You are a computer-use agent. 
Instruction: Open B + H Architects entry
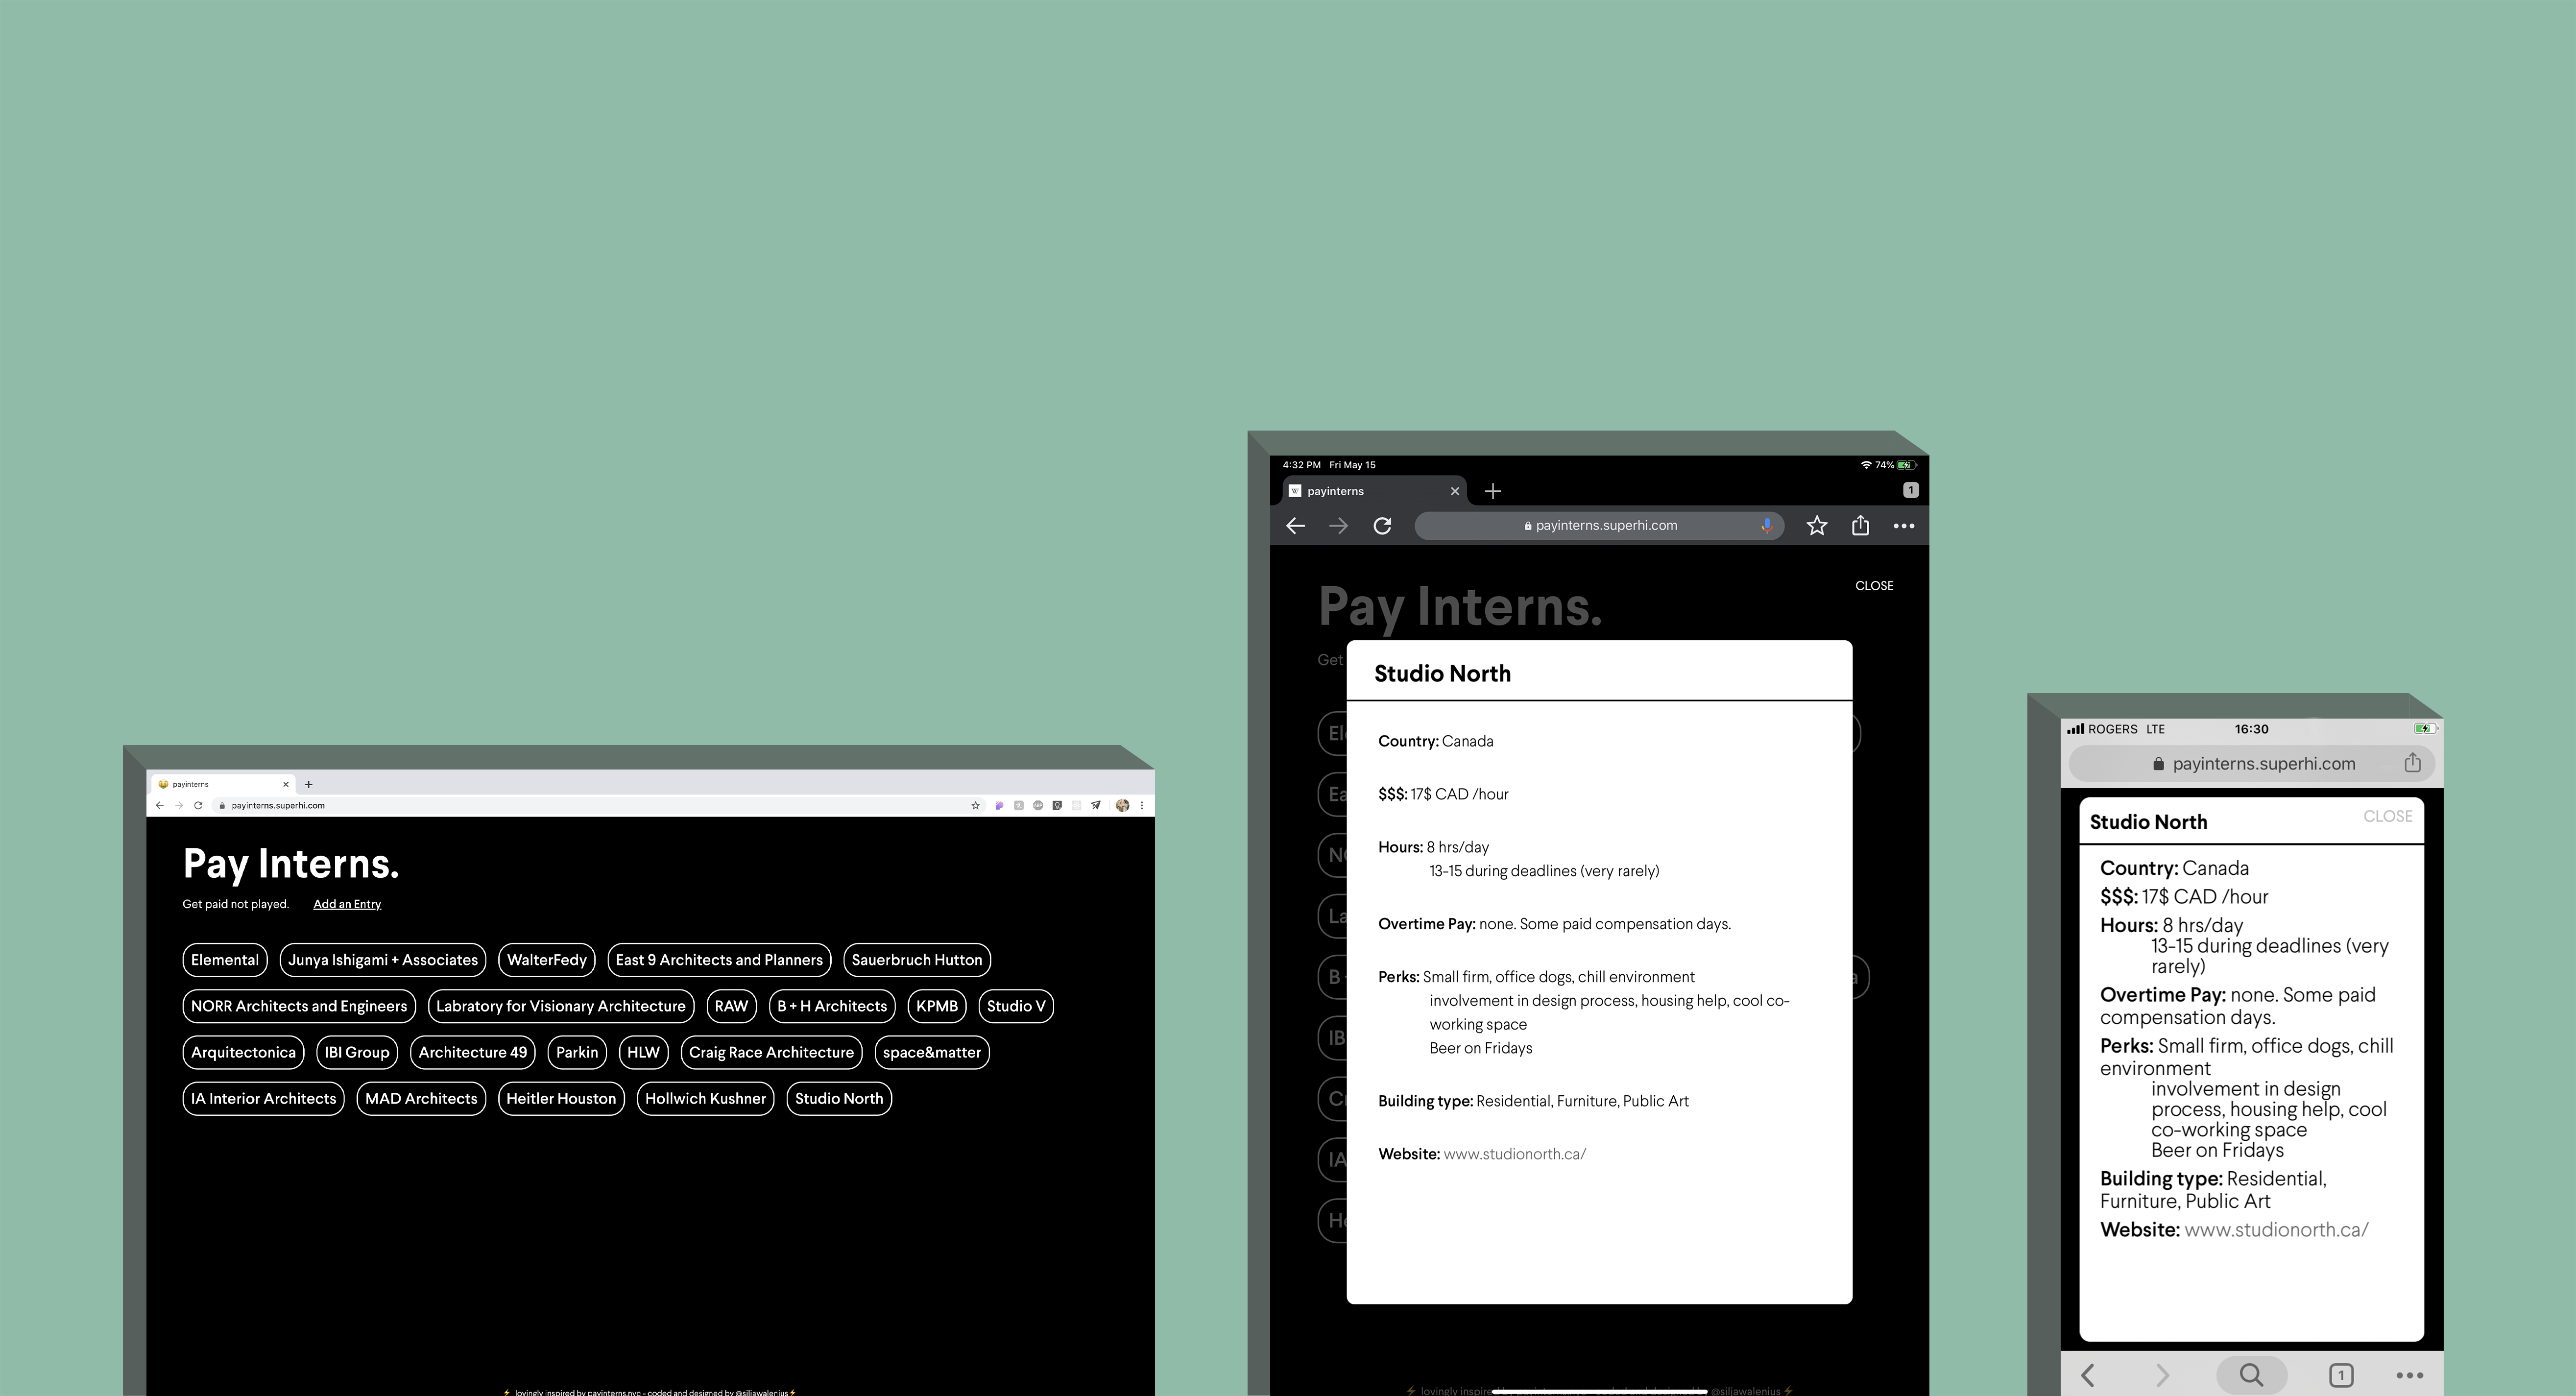[x=832, y=1006]
